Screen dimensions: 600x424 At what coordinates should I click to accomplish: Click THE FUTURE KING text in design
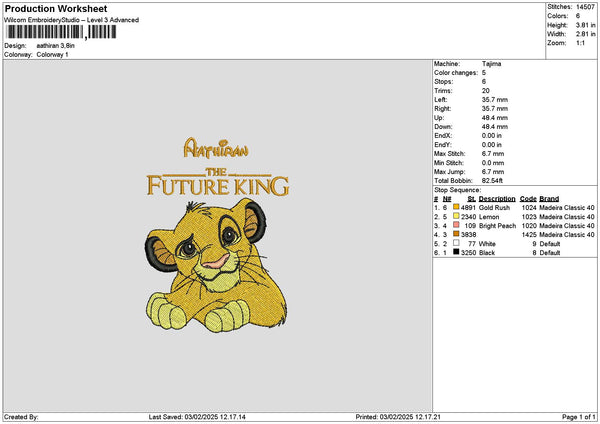click(x=218, y=182)
